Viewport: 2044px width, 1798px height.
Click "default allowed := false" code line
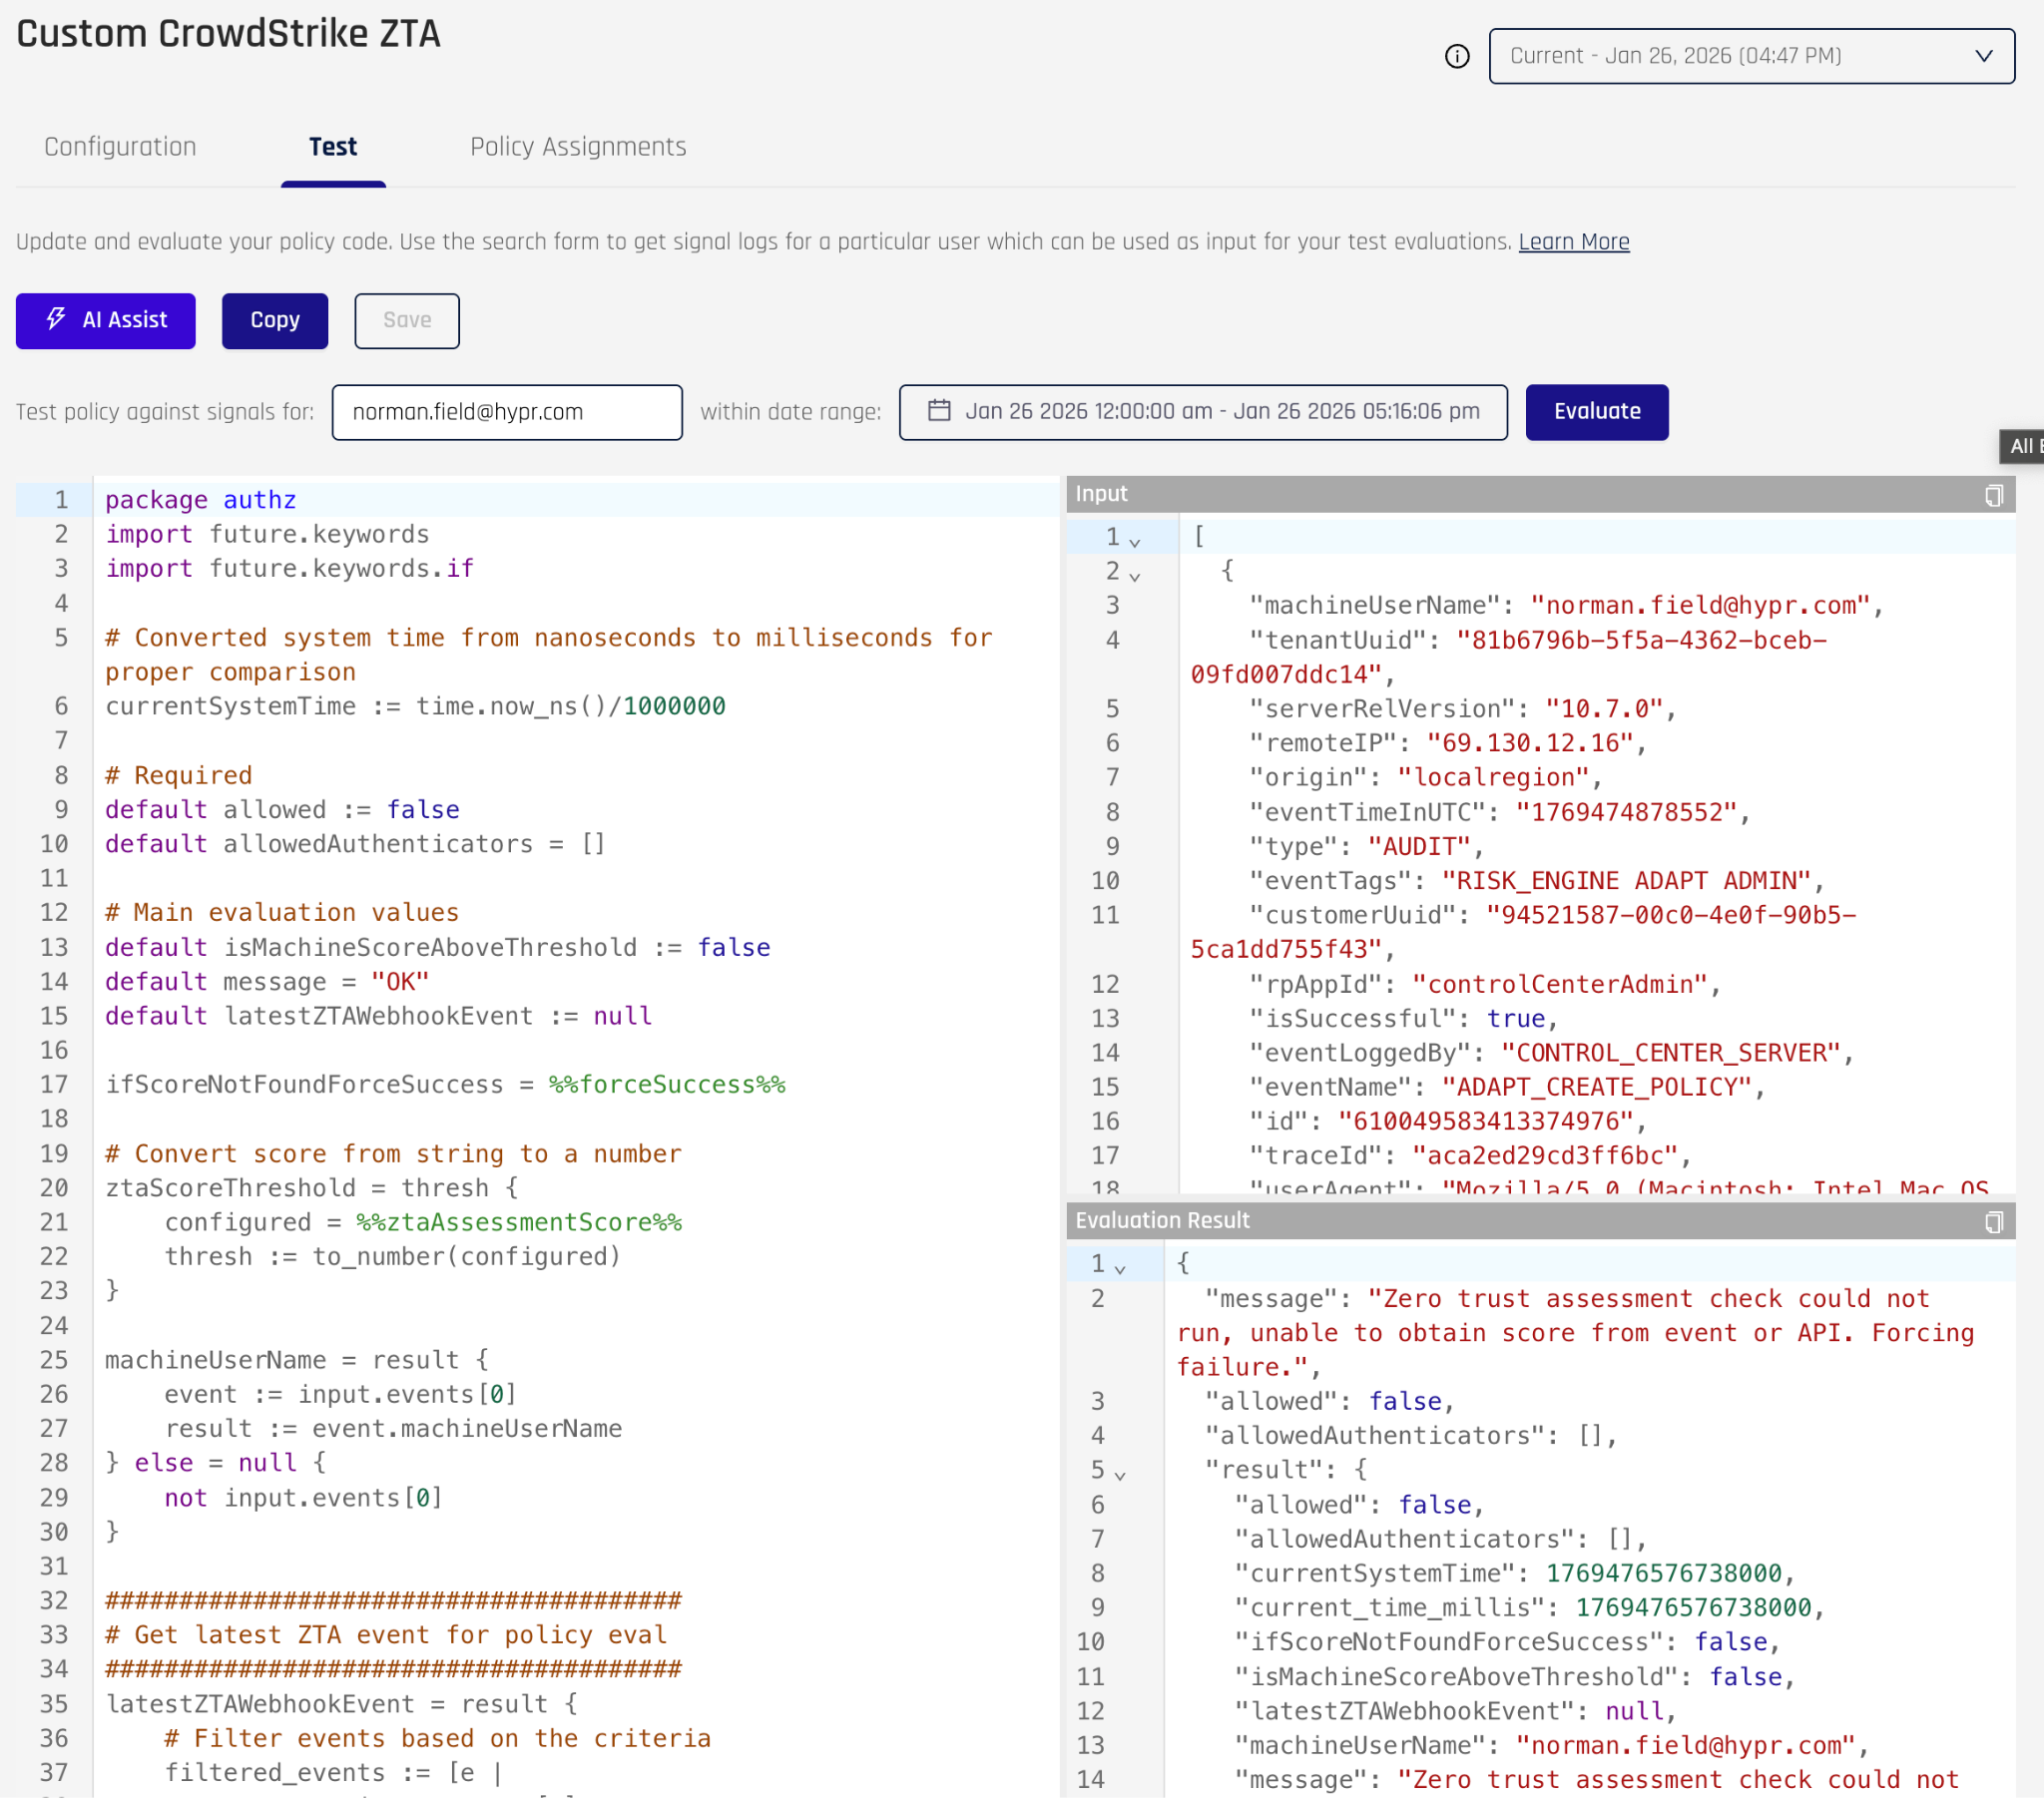point(282,810)
